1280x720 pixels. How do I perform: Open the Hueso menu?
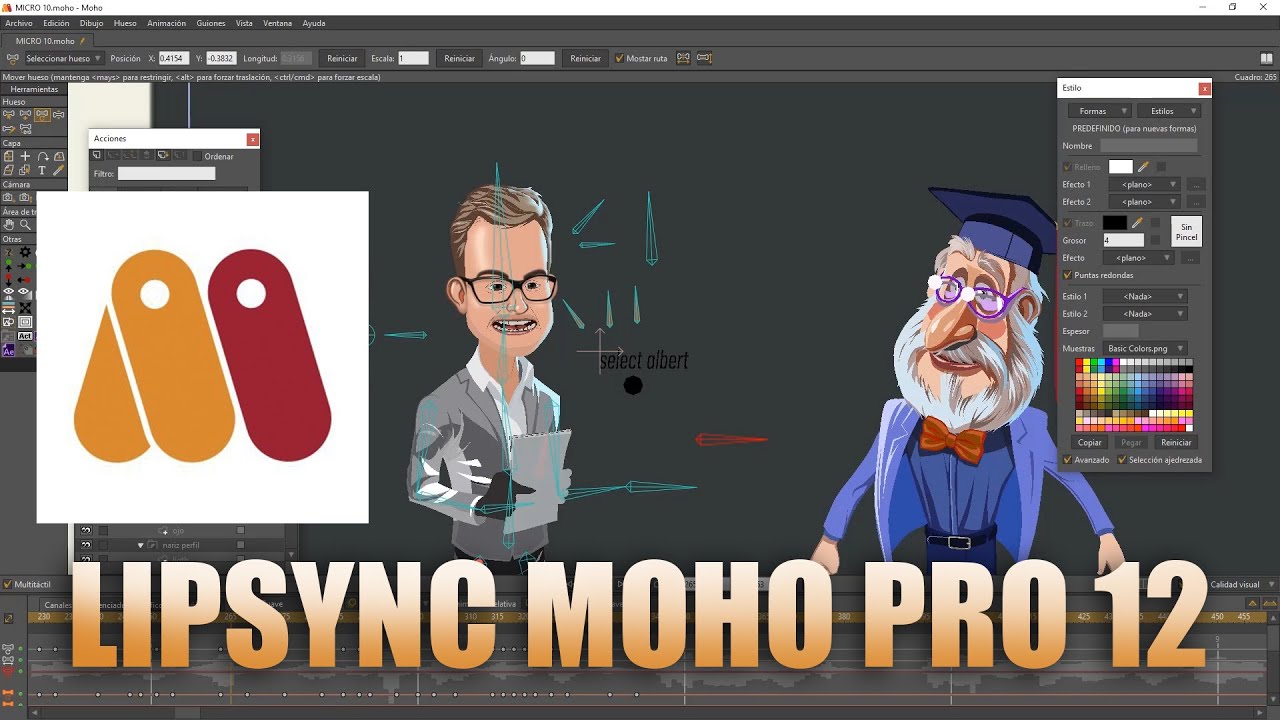tap(125, 23)
